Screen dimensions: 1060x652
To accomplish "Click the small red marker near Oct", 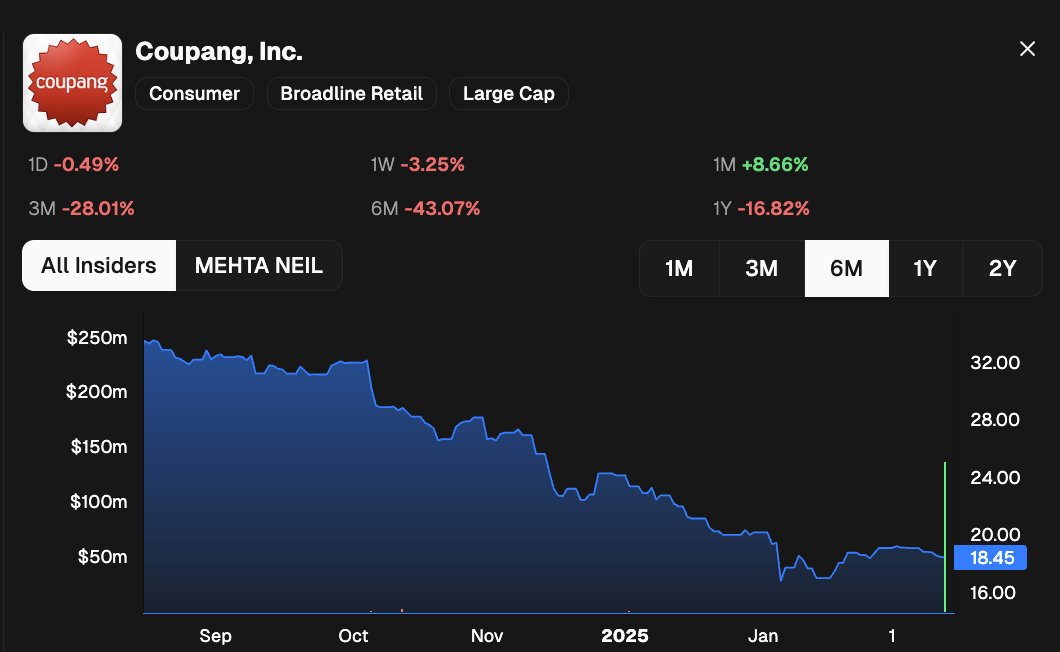I will (402, 610).
